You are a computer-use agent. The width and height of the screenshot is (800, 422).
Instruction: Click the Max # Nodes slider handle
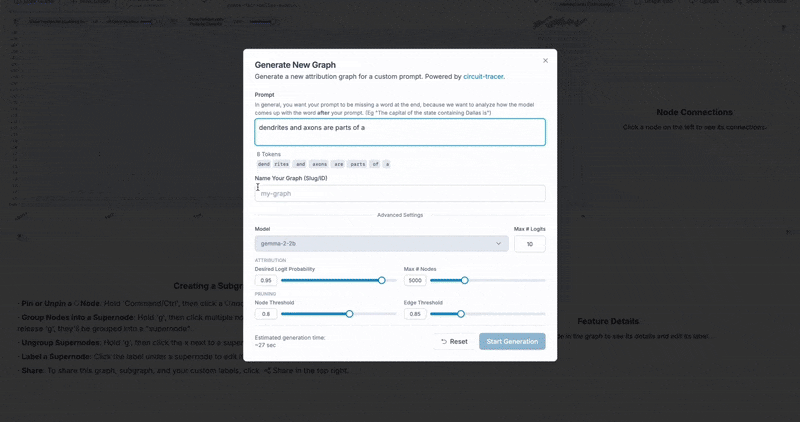pos(464,281)
